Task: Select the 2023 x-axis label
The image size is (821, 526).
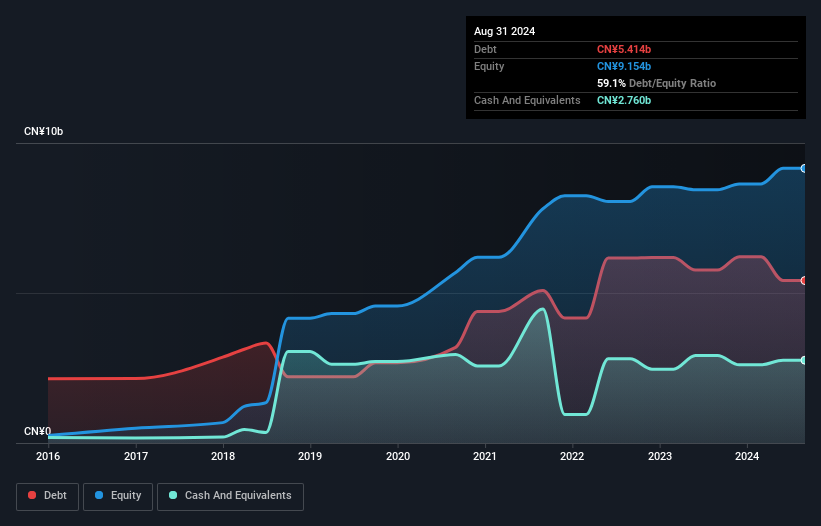Action: 660,456
